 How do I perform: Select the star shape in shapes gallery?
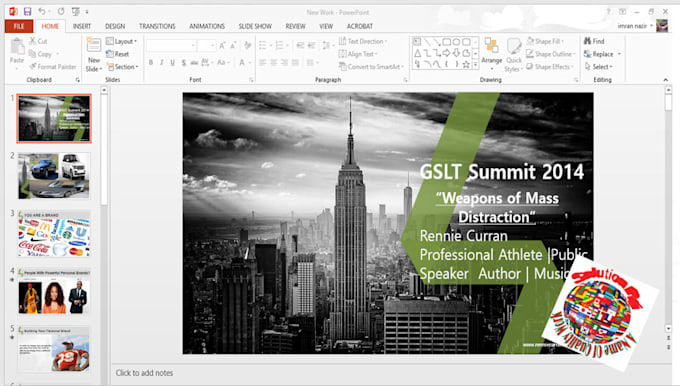[x=466, y=65]
